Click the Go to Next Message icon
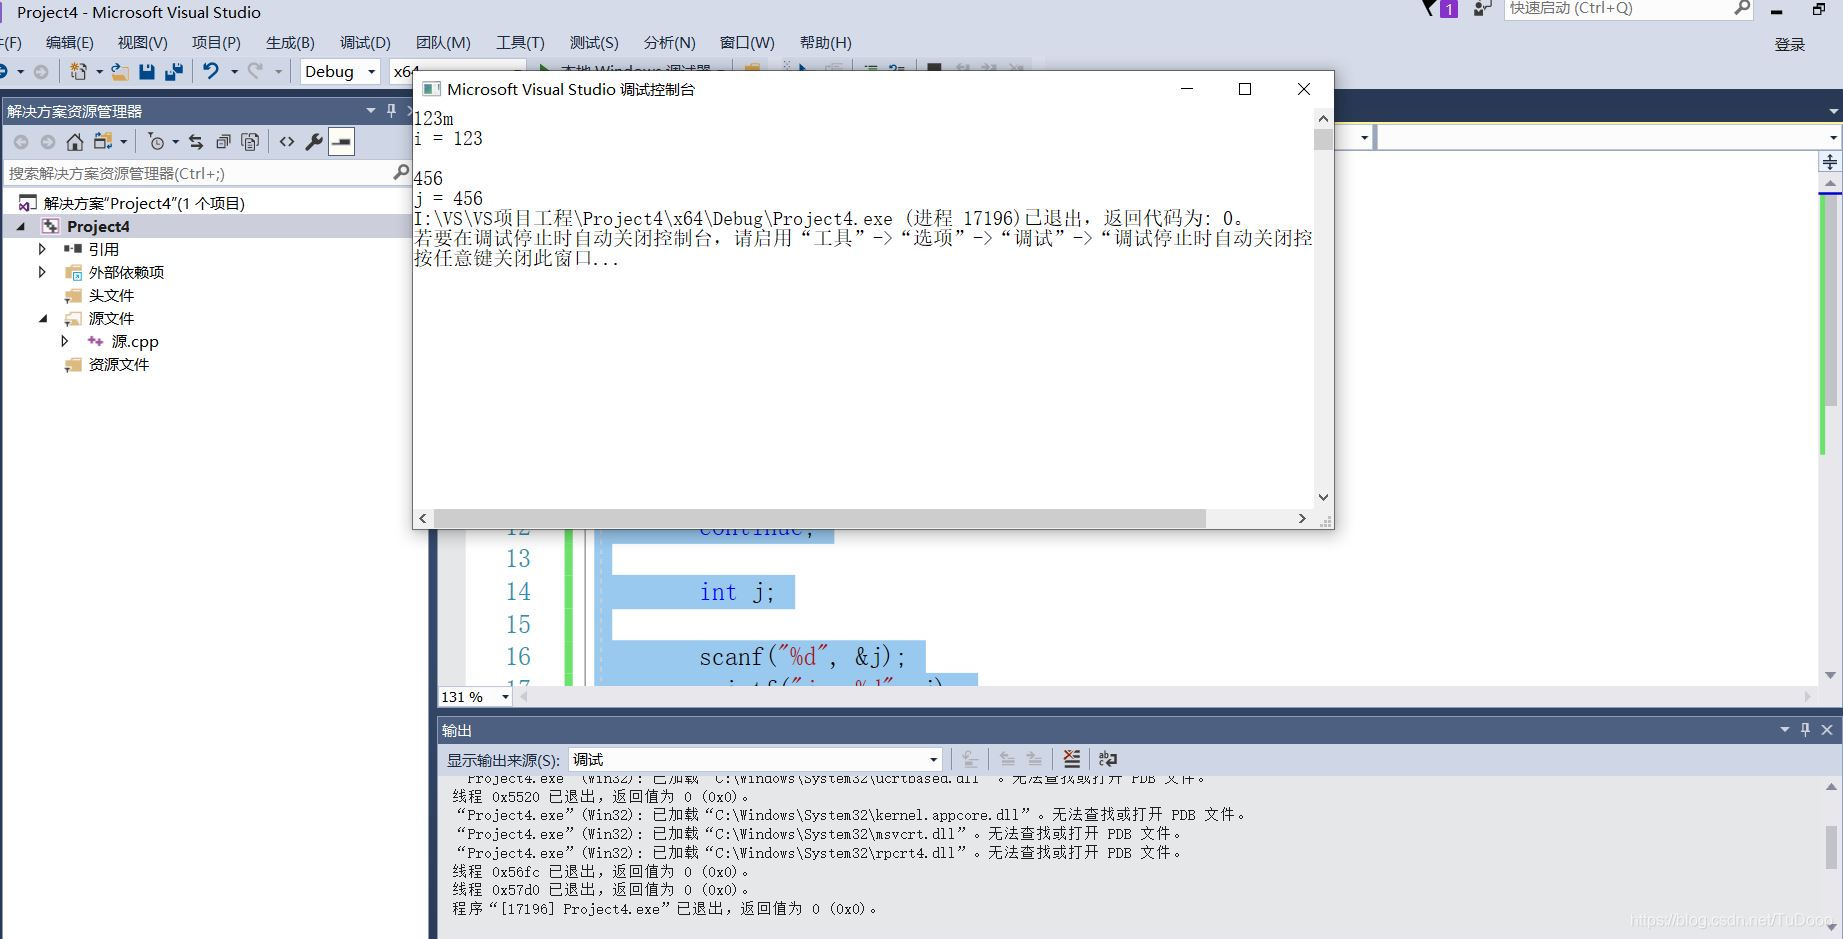Image resolution: width=1843 pixels, height=939 pixels. [x=1034, y=759]
